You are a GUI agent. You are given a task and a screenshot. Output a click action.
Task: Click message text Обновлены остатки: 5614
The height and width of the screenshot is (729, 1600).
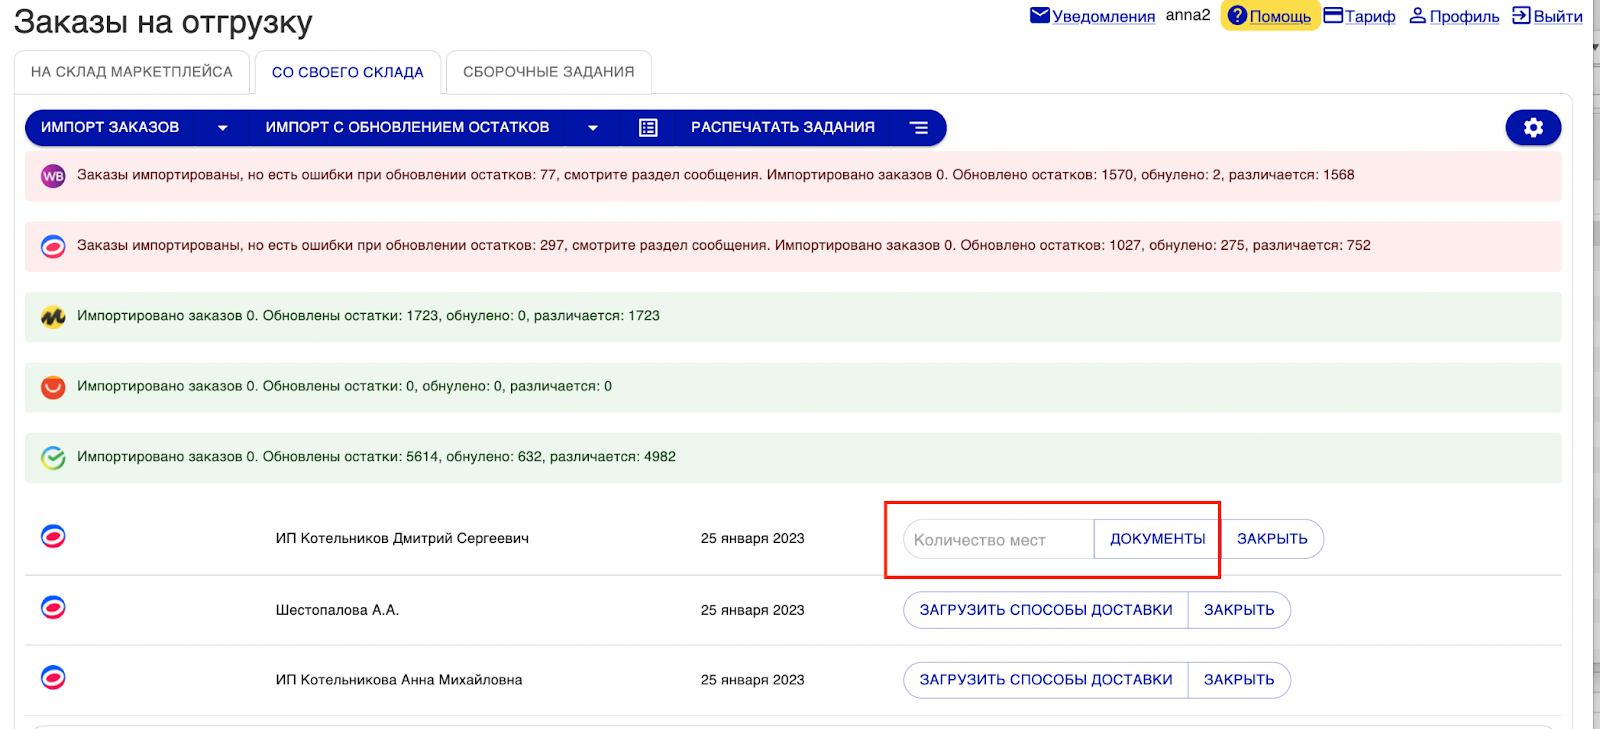coord(376,457)
